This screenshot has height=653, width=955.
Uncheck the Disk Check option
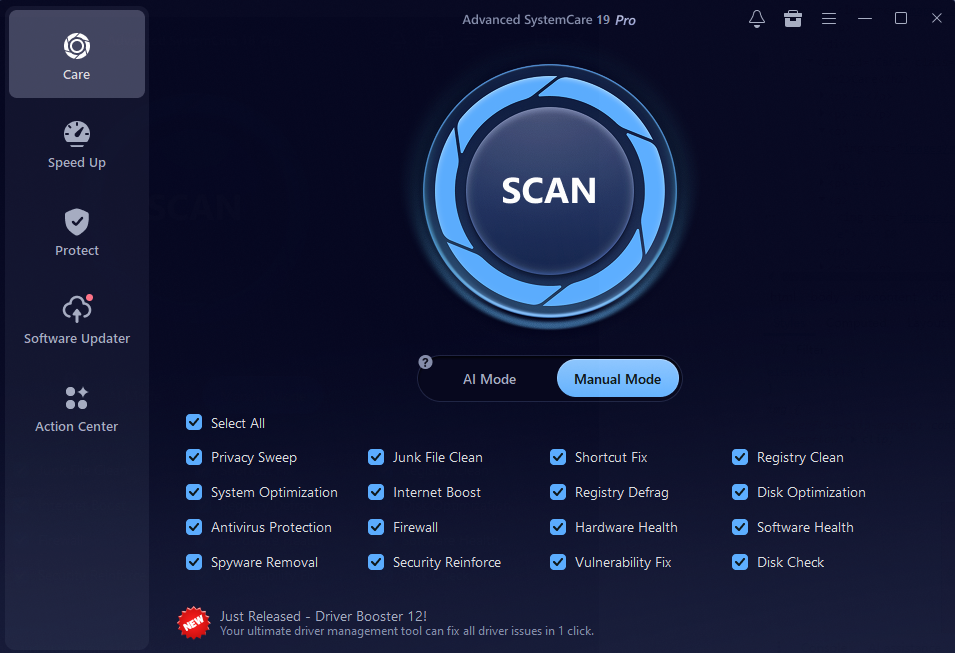[x=740, y=562]
